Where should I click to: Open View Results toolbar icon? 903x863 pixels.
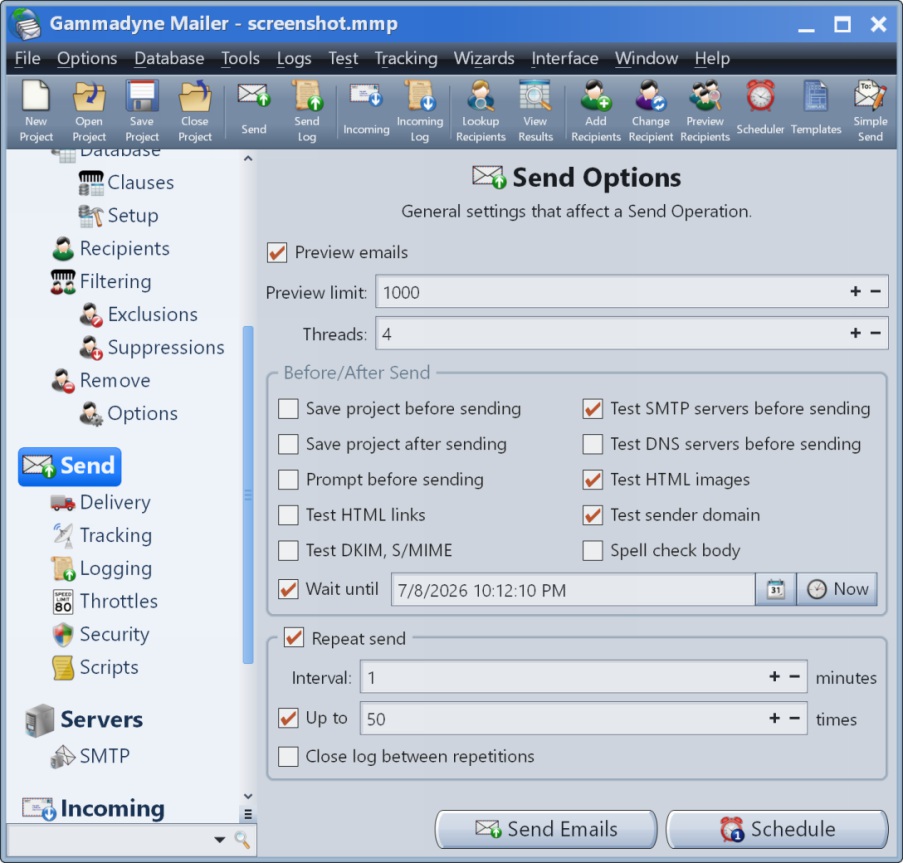tap(535, 111)
